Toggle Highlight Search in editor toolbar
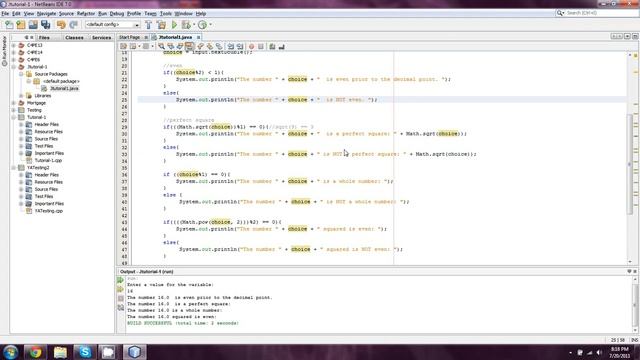 tap(189, 47)
